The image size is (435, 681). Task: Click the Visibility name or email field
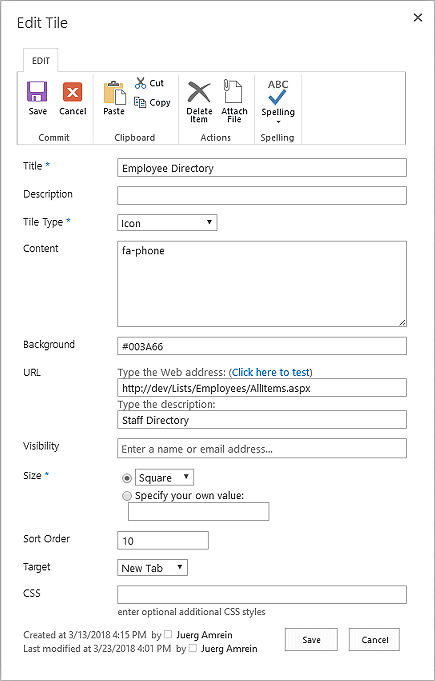coord(262,448)
